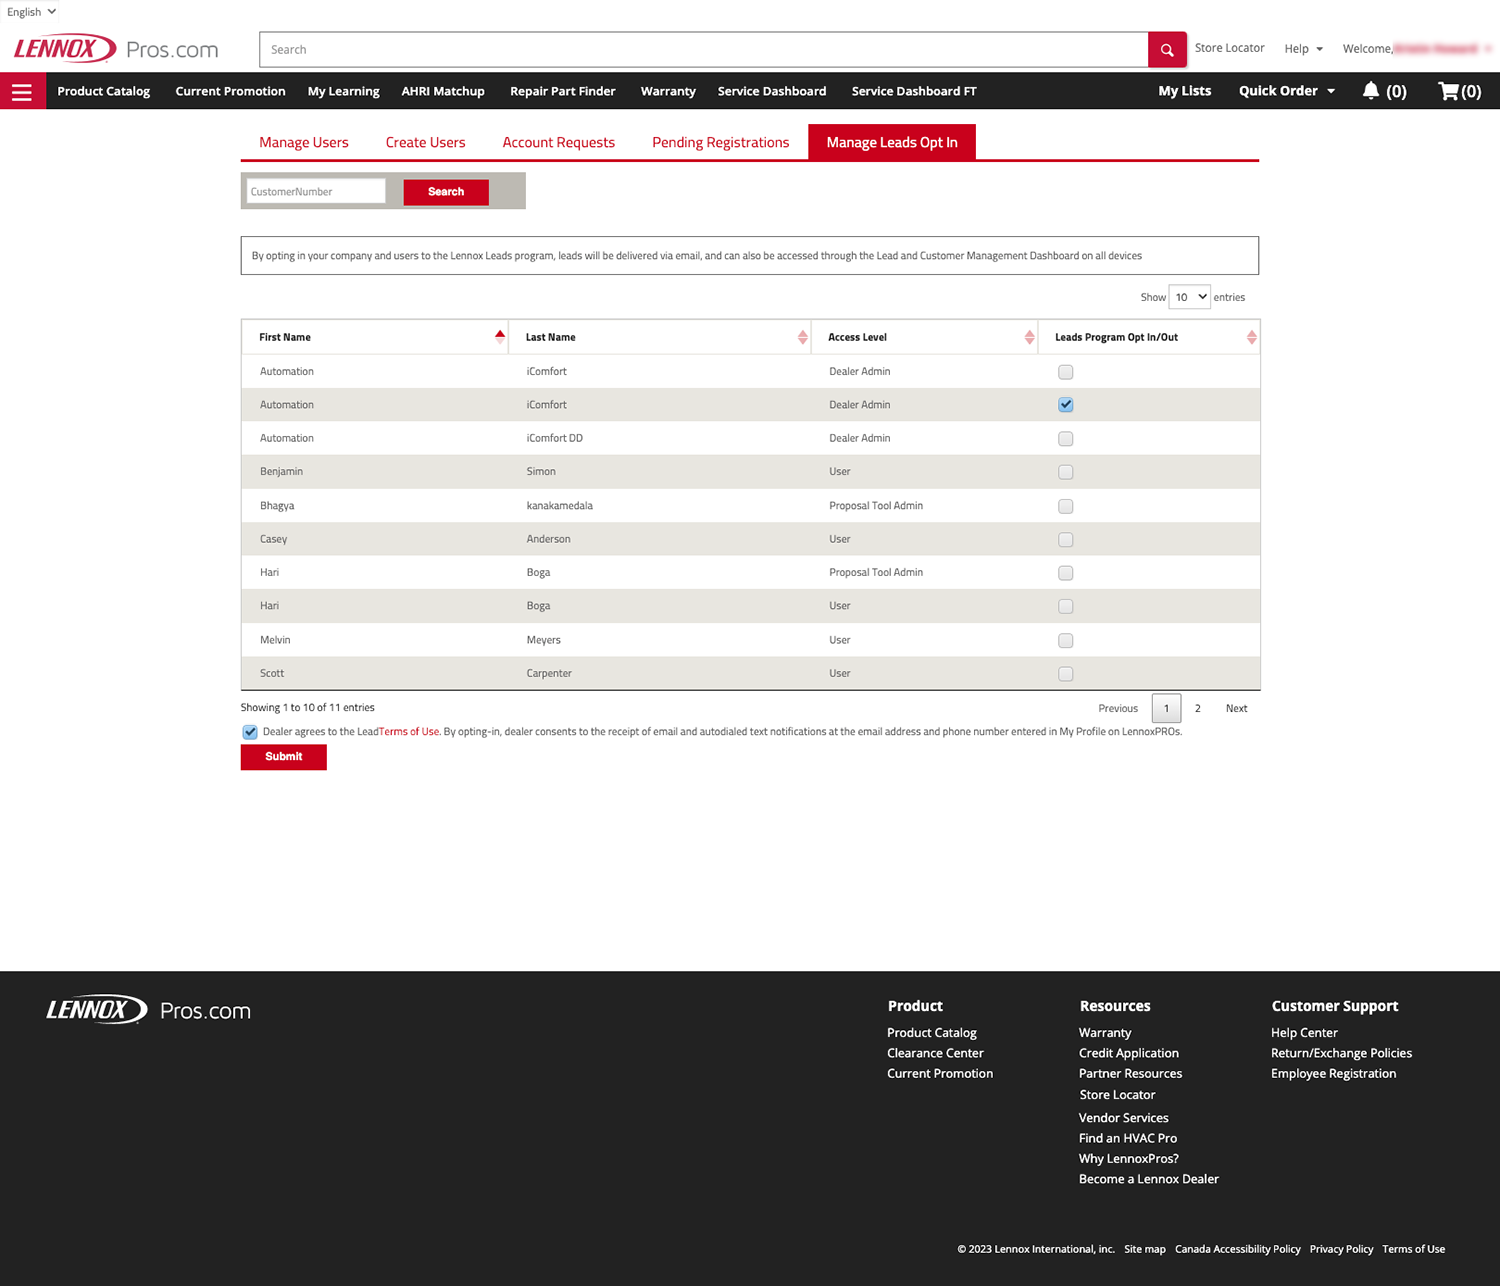Open Site map footer link
Viewport: 1500px width, 1286px height.
(x=1145, y=1249)
